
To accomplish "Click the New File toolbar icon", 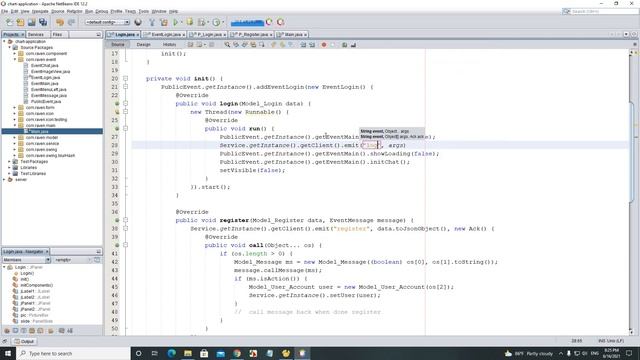I will (9, 22).
